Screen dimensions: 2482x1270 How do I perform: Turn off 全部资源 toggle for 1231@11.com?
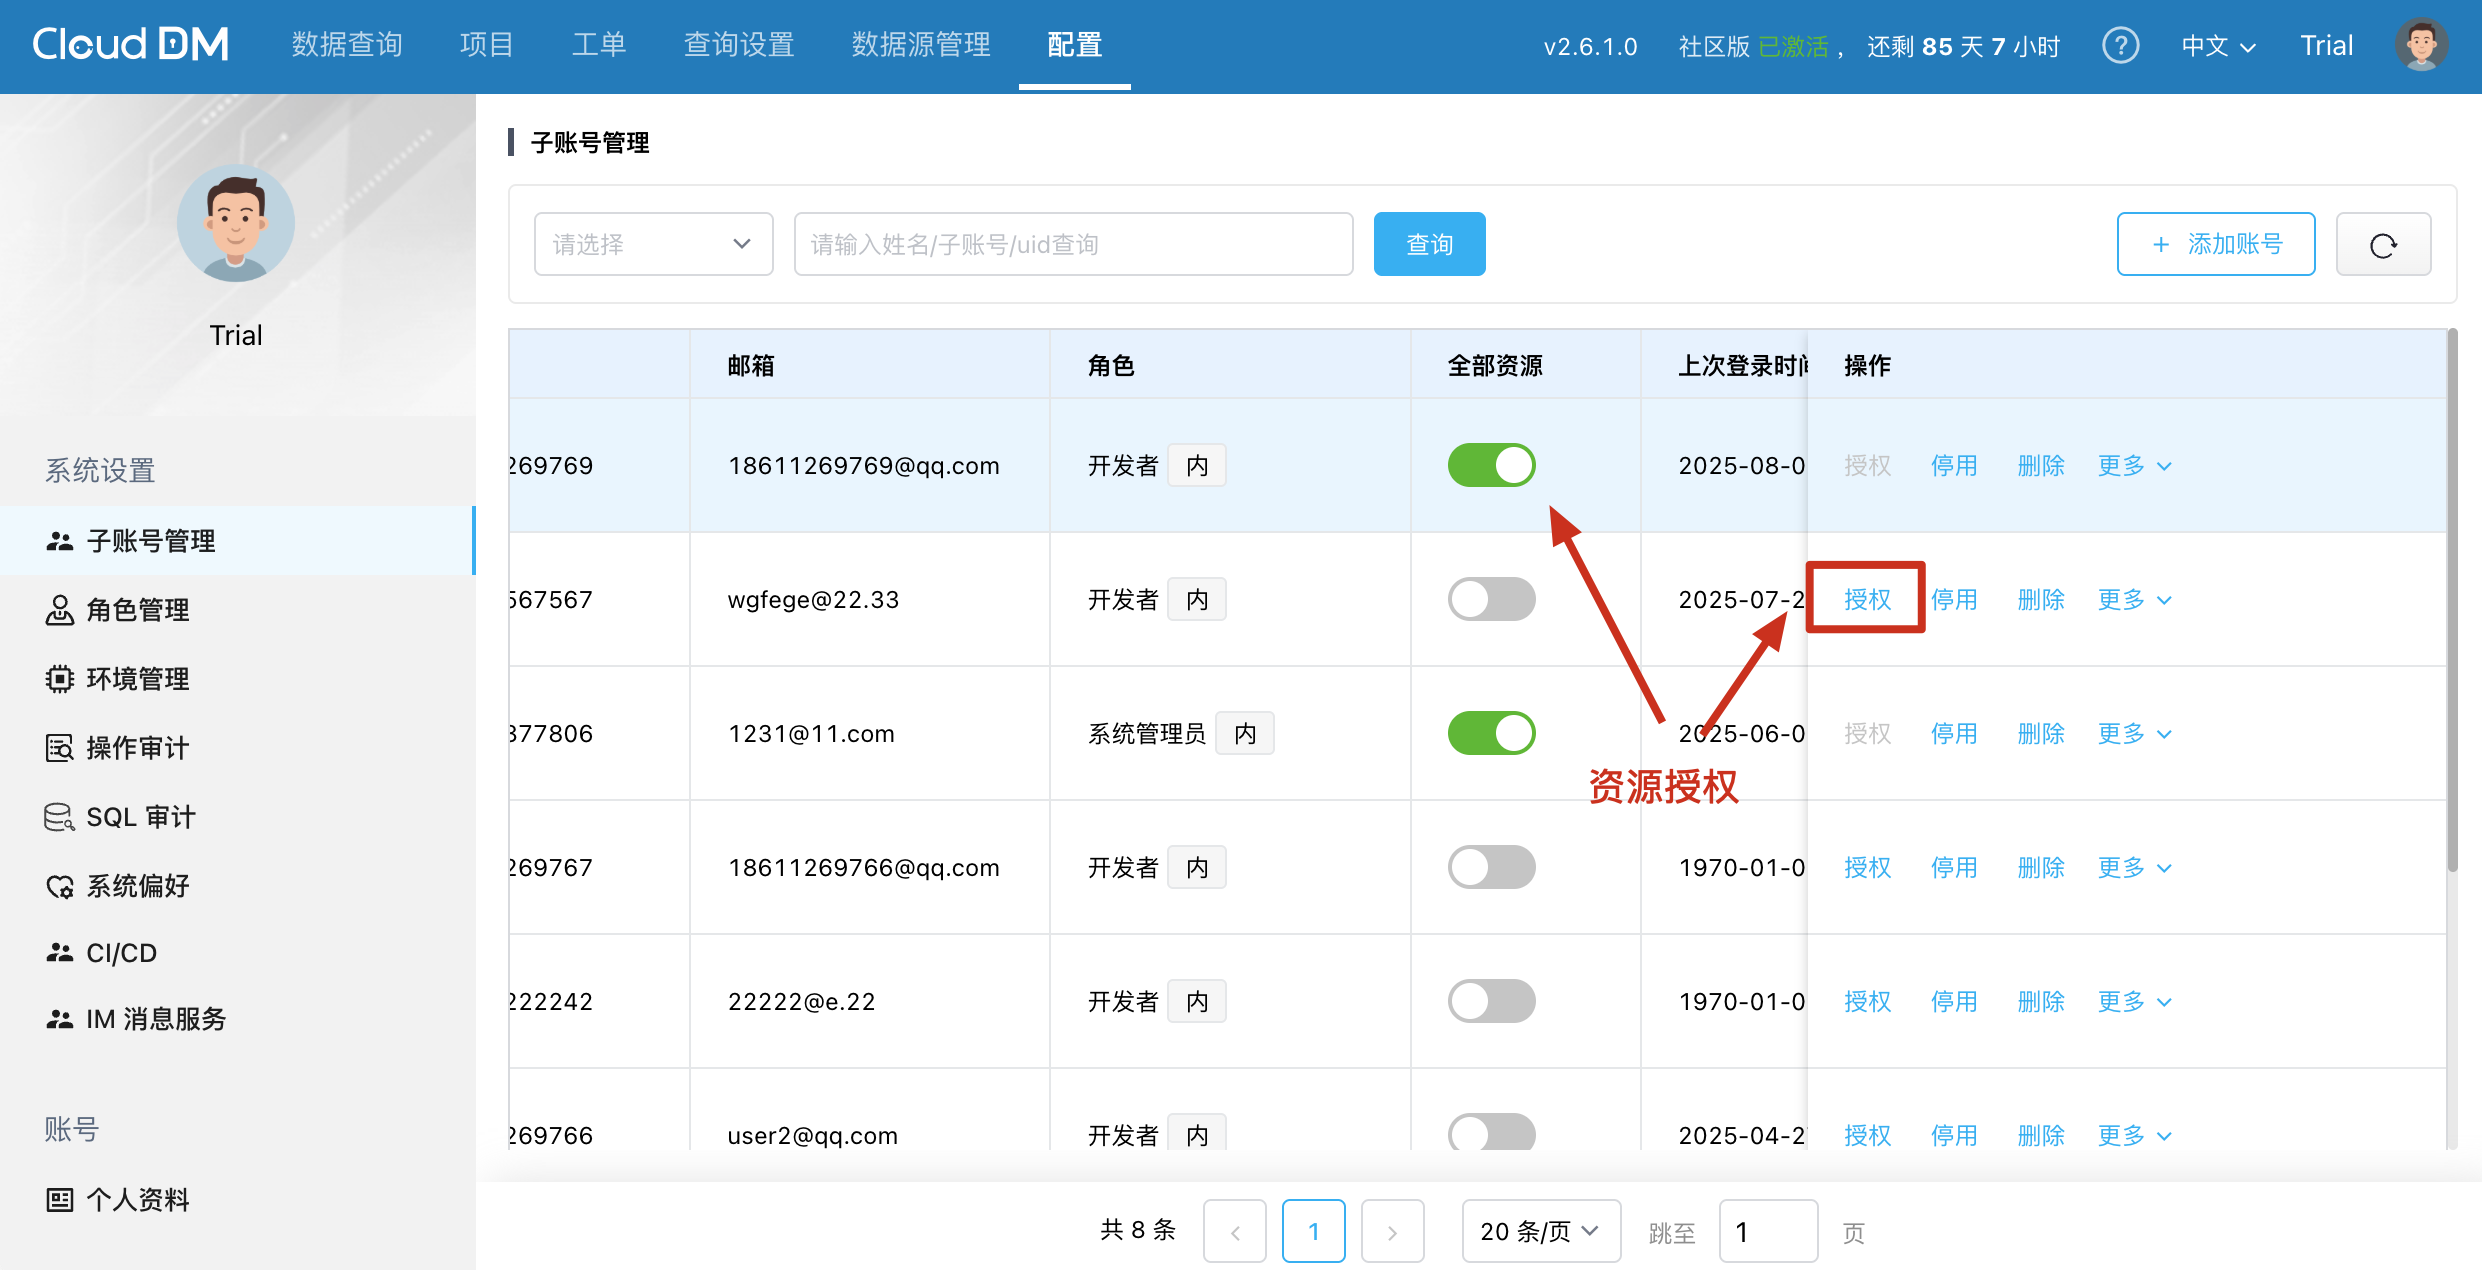pyautogui.click(x=1491, y=734)
